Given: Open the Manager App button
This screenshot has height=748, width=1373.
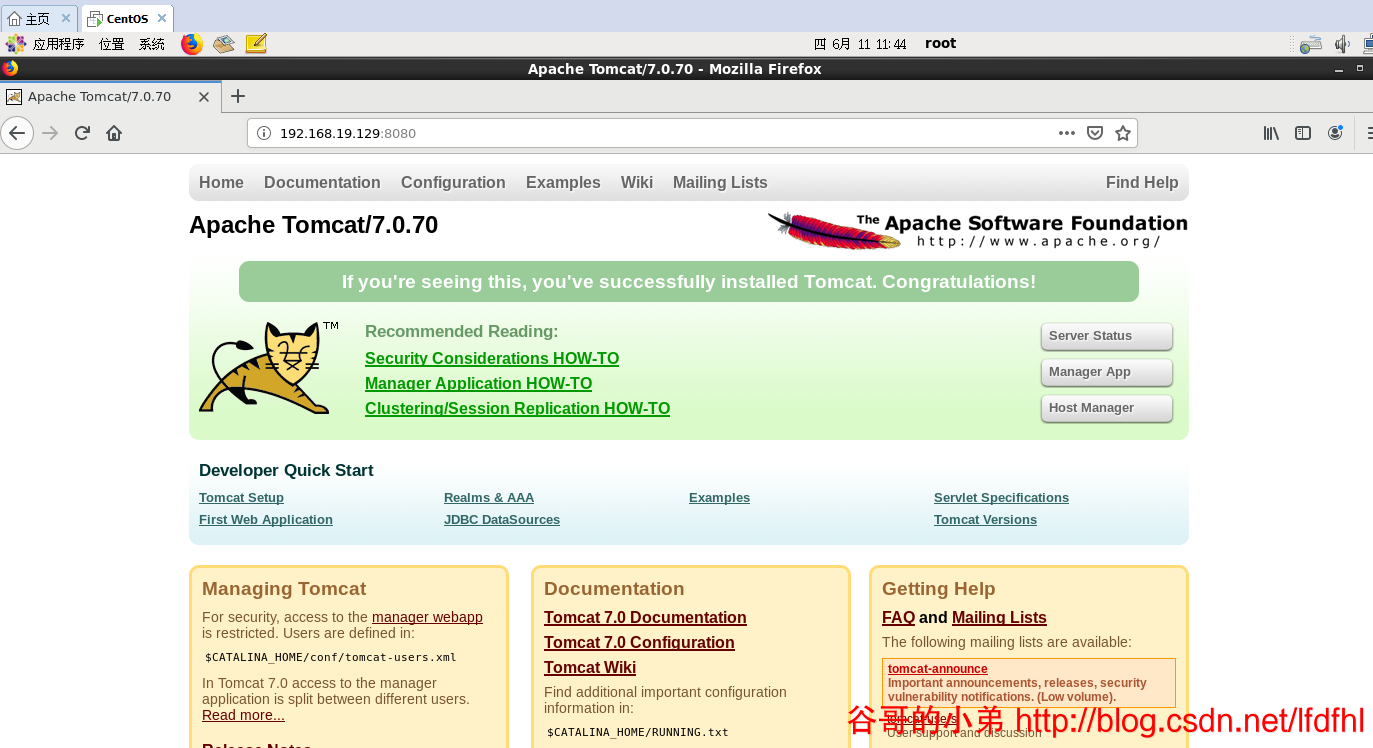Looking at the screenshot, I should 1106,372.
